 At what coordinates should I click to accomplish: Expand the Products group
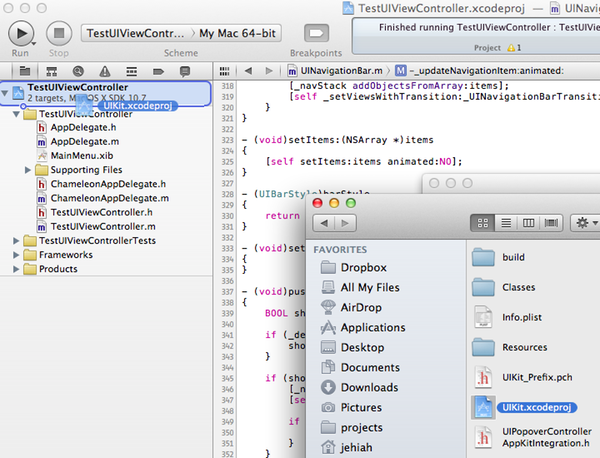16,269
